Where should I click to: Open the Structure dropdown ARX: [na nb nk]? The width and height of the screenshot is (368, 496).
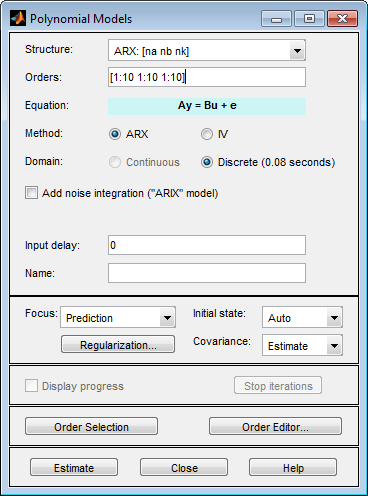click(207, 50)
